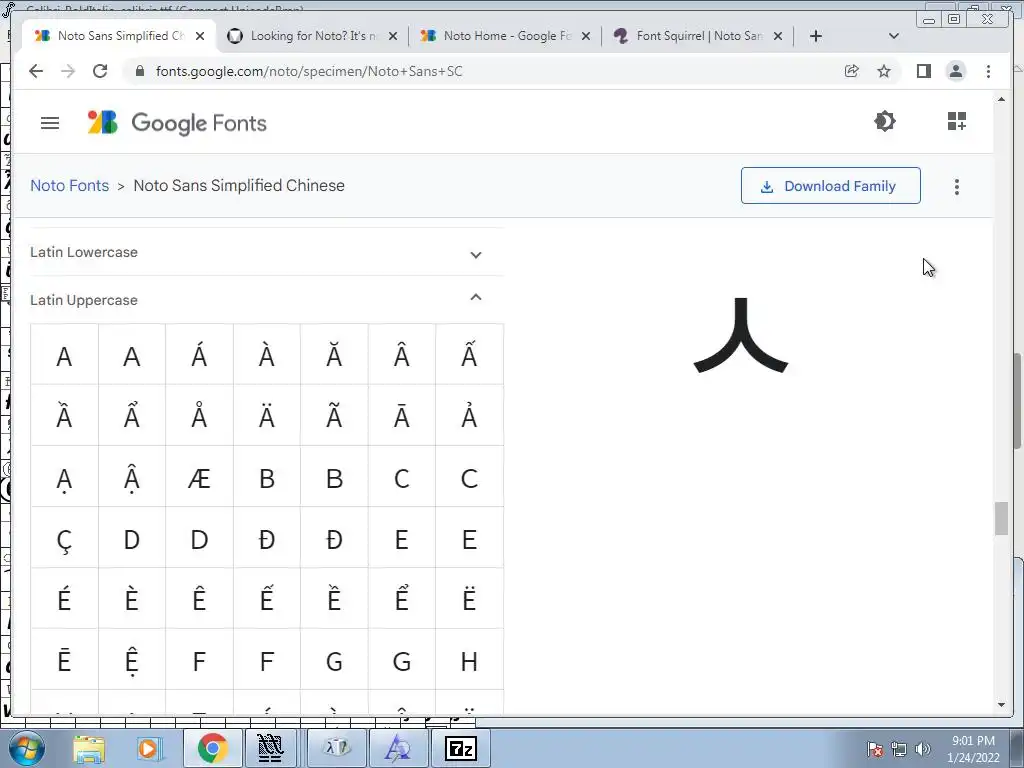The image size is (1024, 768).
Task: Select the H glyph
Action: click(469, 662)
